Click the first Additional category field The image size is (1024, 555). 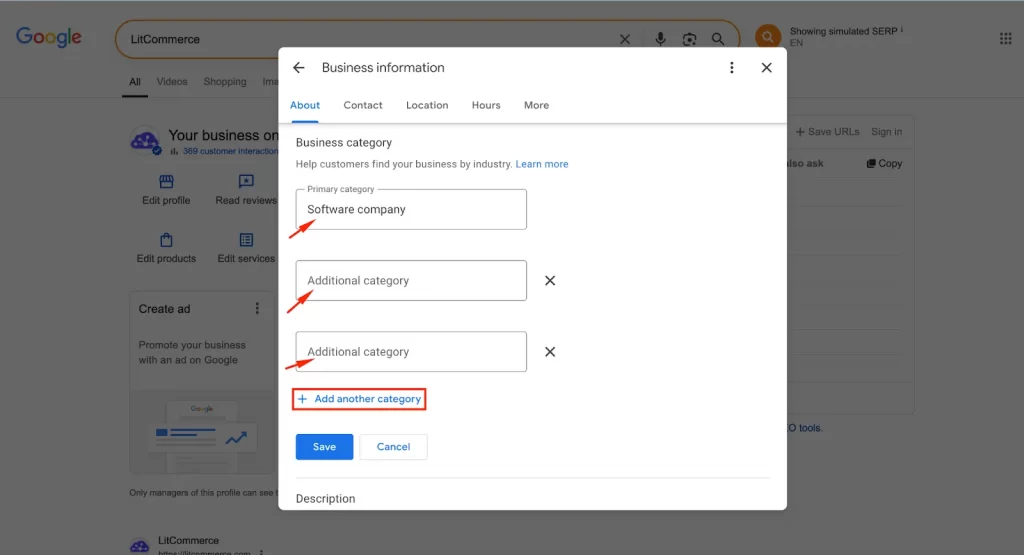click(411, 281)
